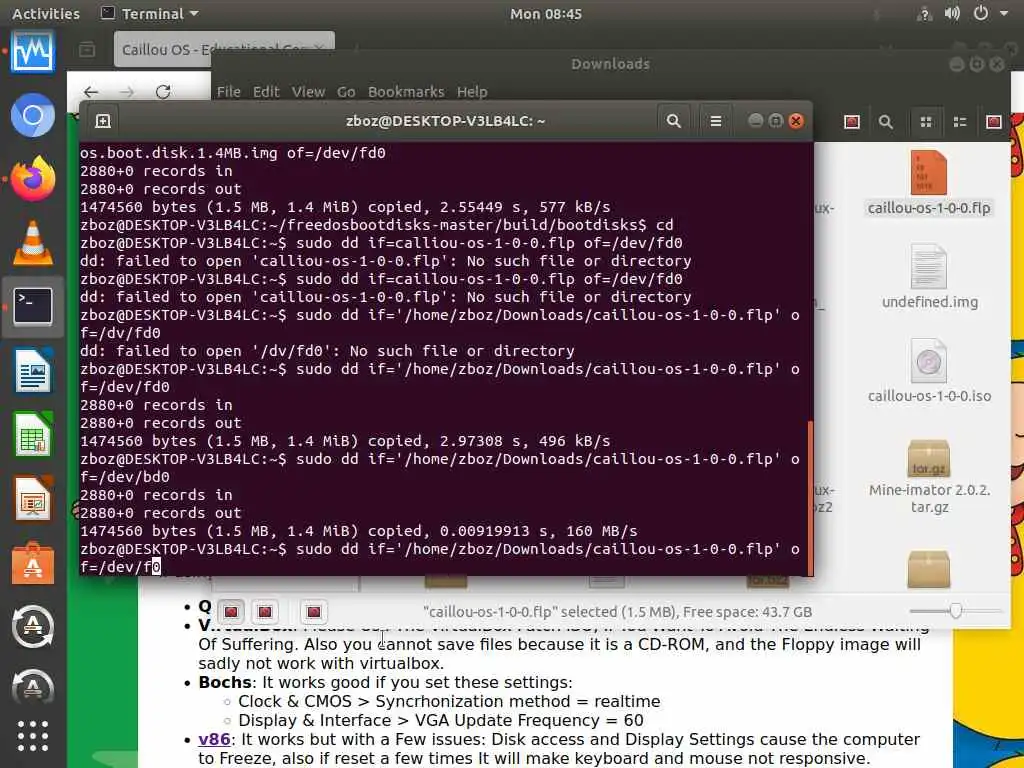Viewport: 1024px width, 768px height.
Task: Click the power icon in top bar
Action: click(981, 13)
